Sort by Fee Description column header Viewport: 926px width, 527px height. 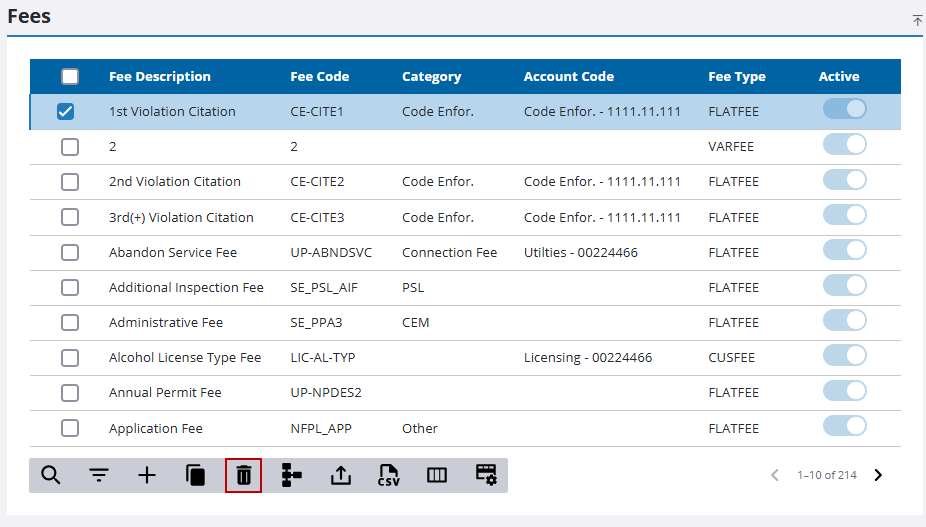pyautogui.click(x=160, y=77)
